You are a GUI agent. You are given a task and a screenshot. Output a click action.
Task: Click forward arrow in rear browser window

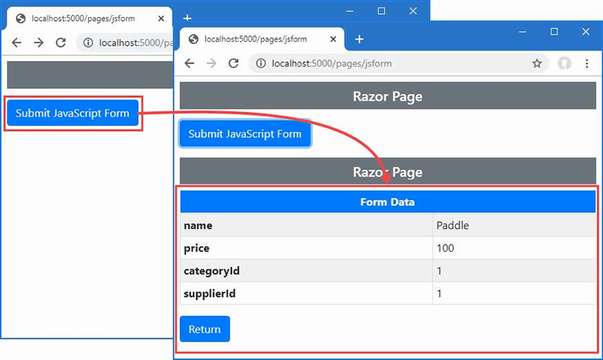click(38, 43)
